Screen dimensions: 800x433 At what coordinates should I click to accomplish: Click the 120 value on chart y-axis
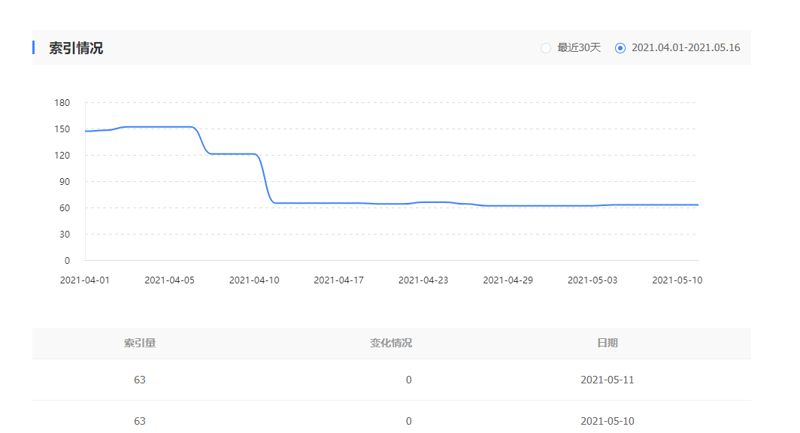pos(62,156)
